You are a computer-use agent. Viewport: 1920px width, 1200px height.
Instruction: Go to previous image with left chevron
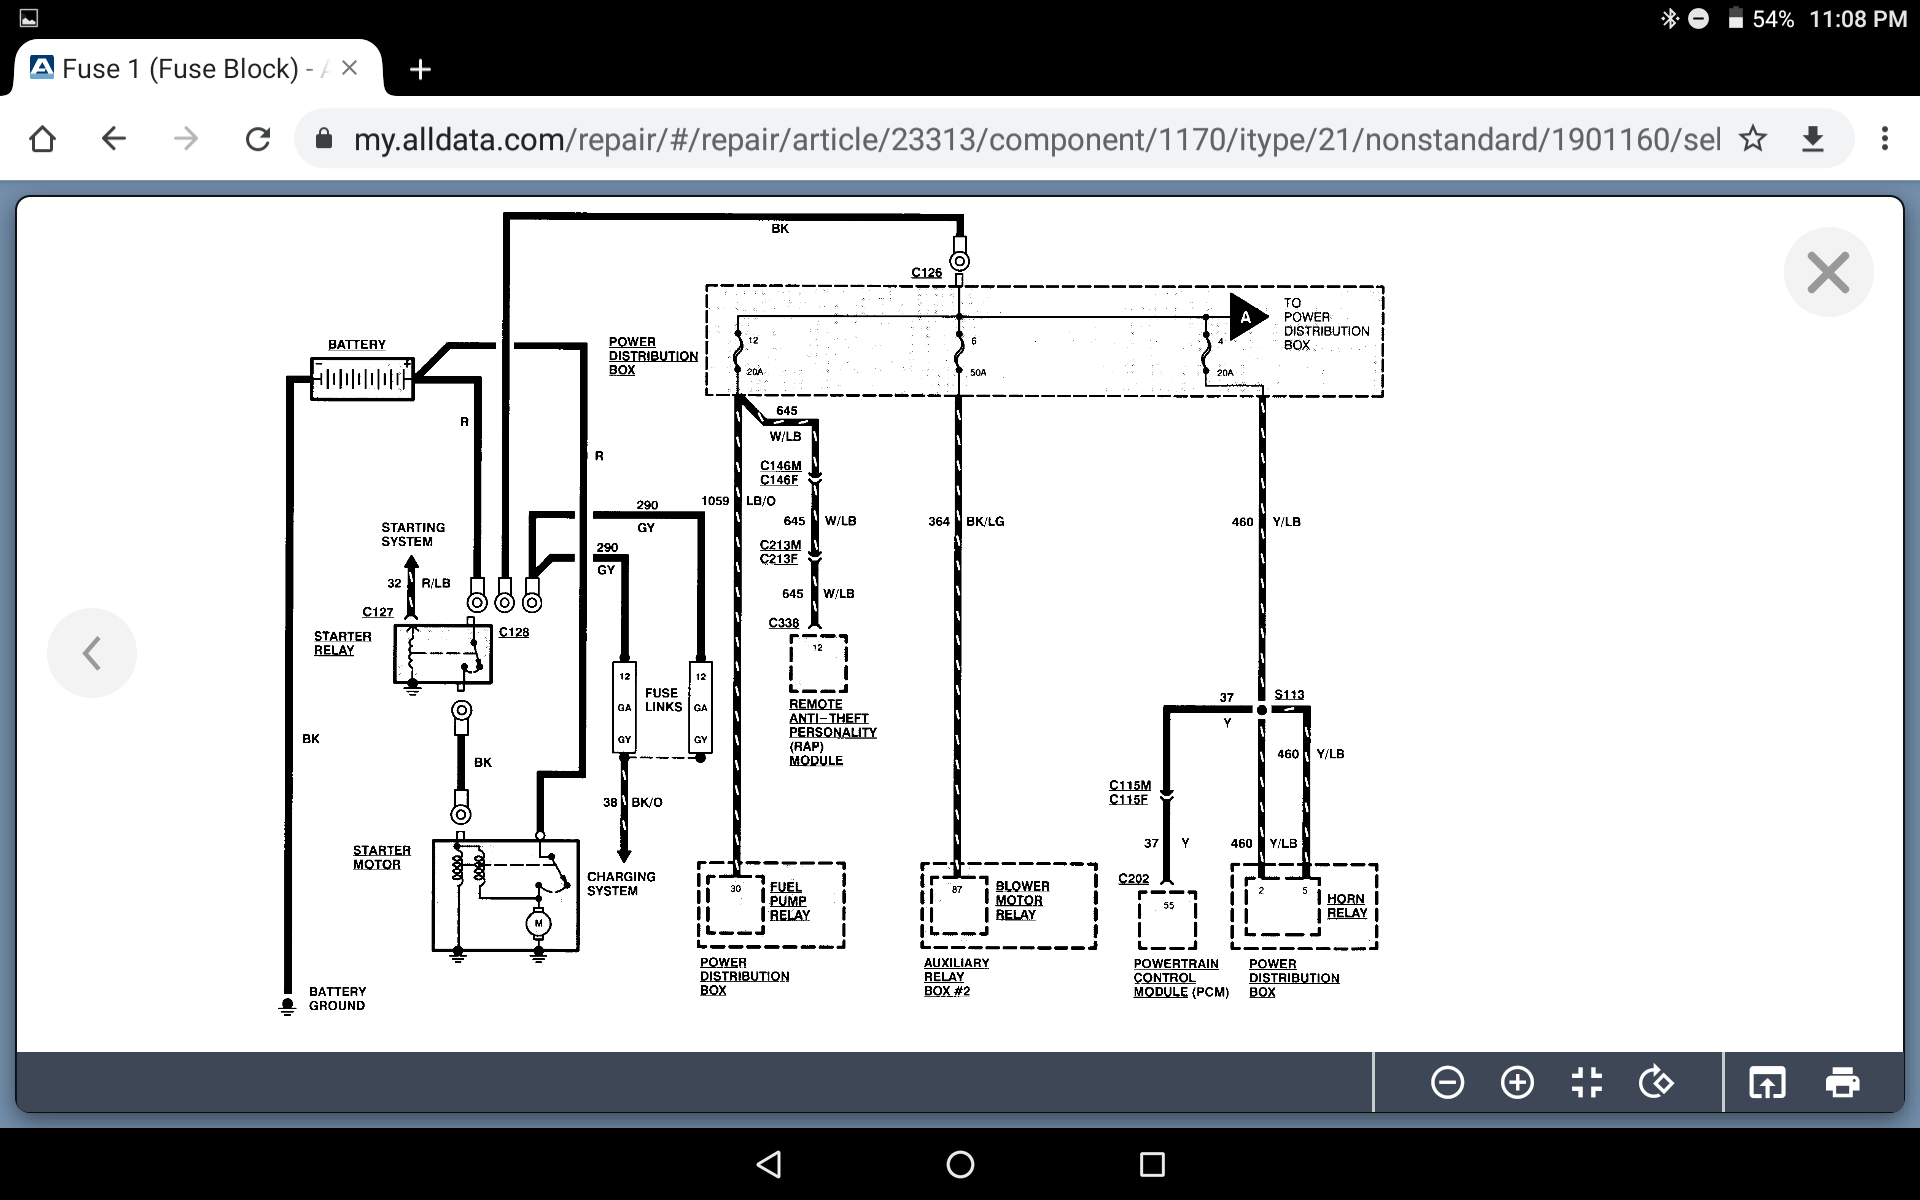coord(92,653)
